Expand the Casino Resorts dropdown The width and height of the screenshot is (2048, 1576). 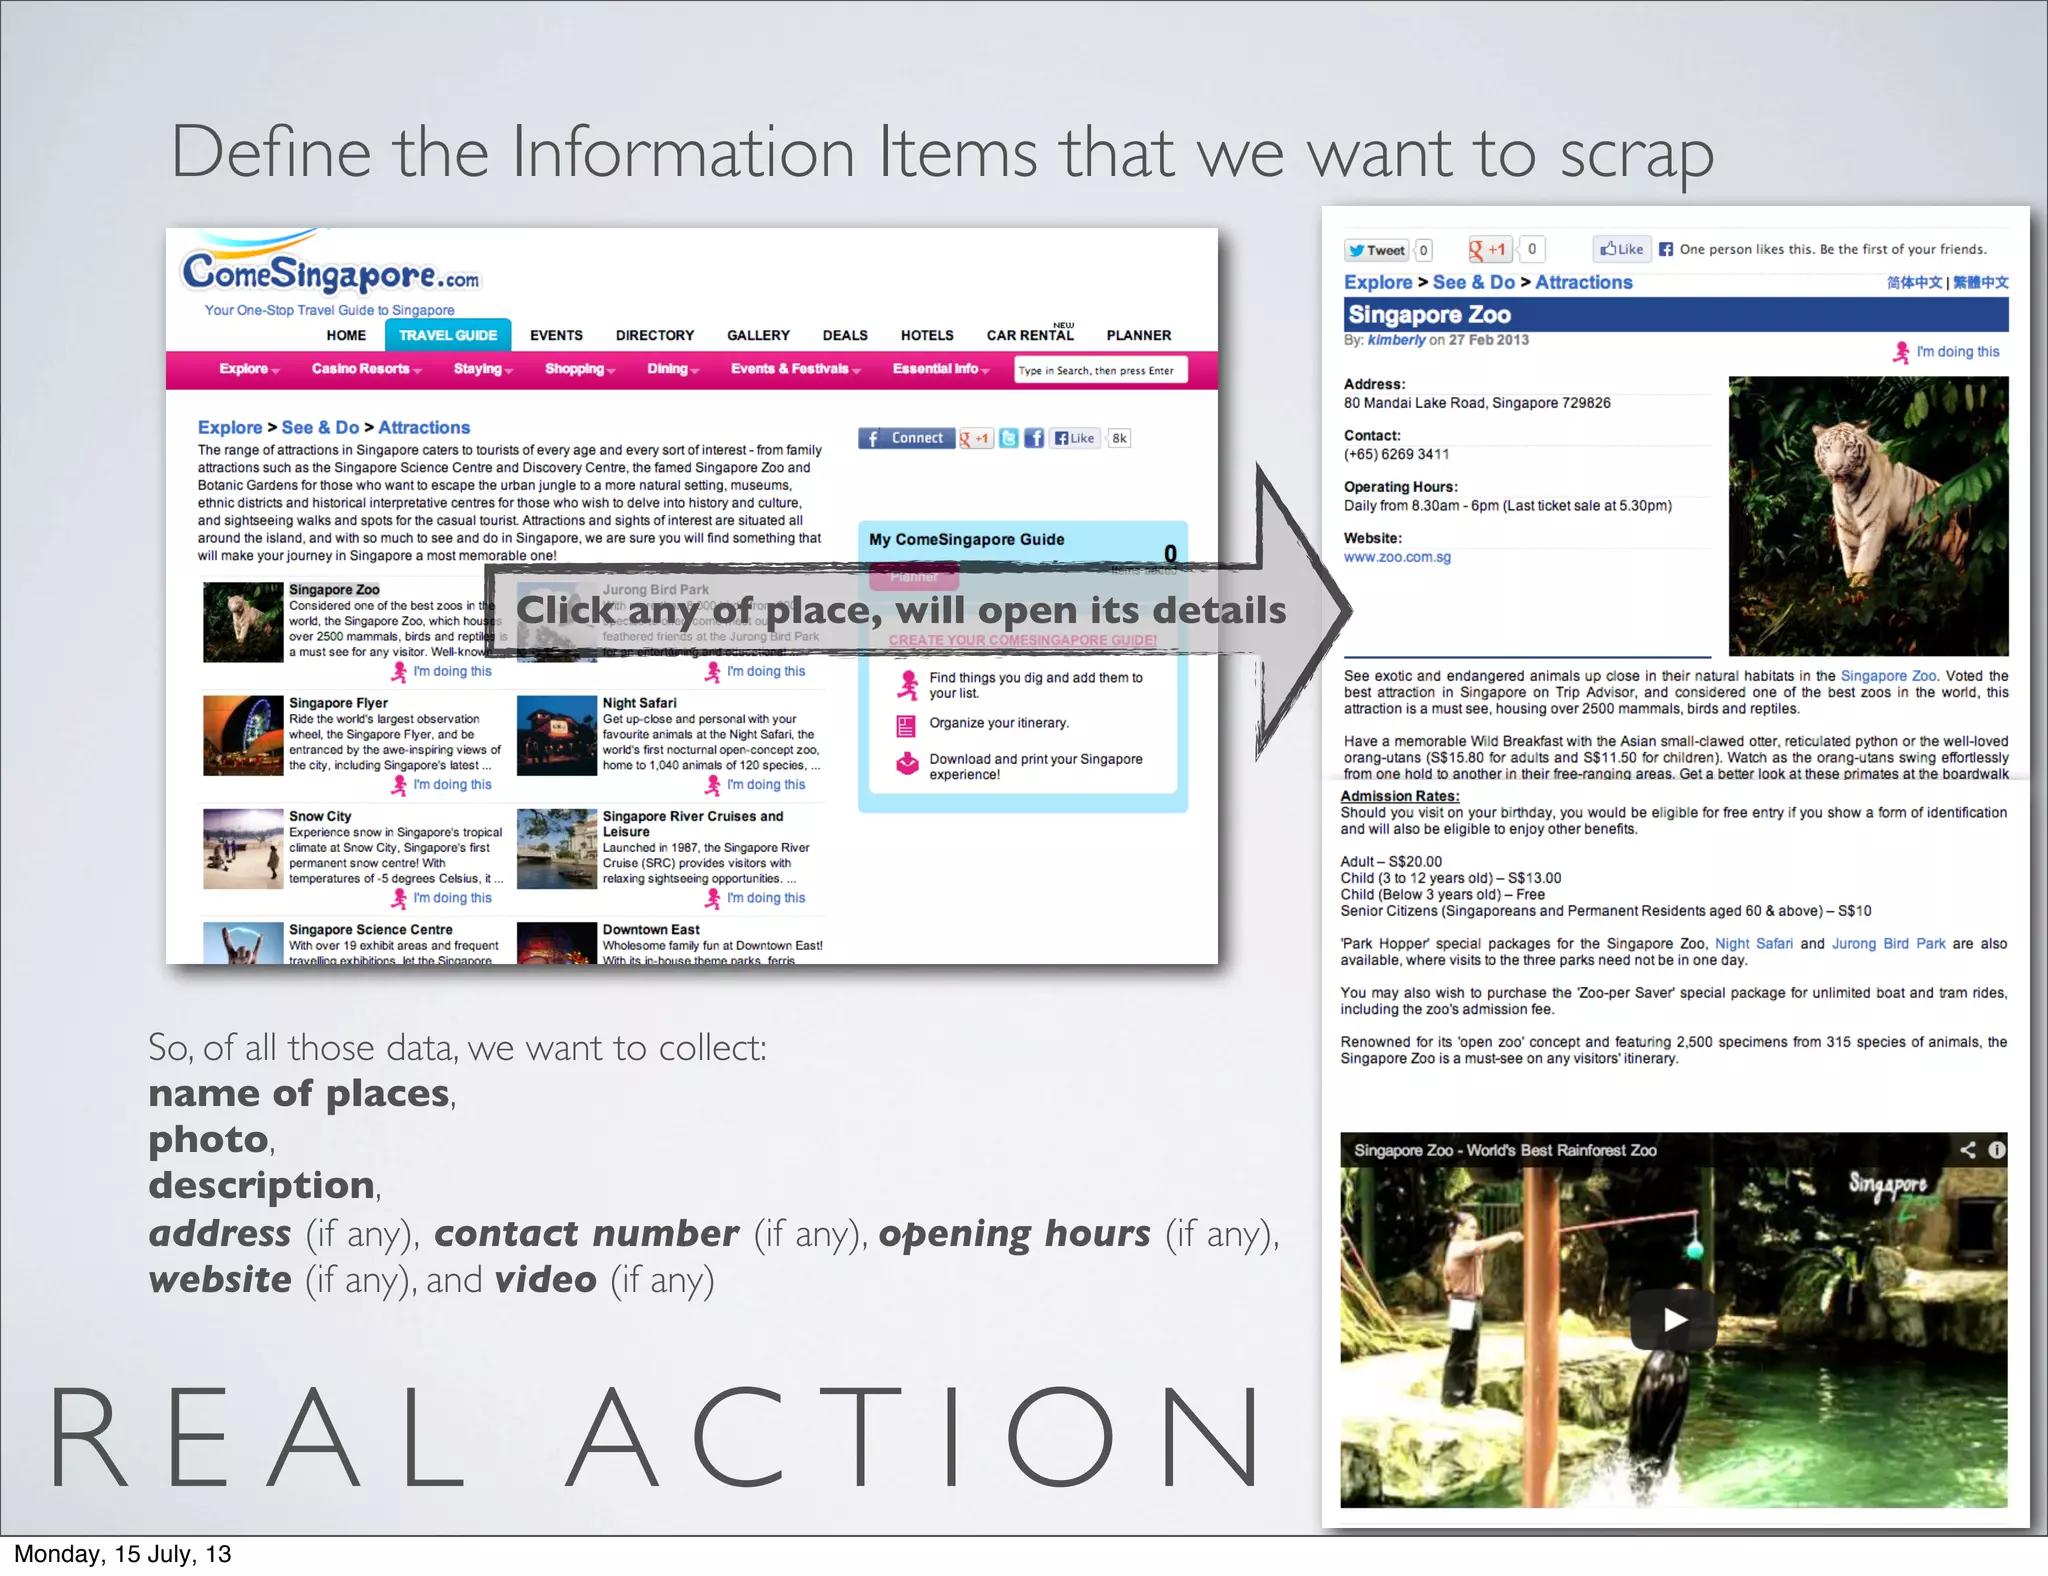click(x=366, y=369)
